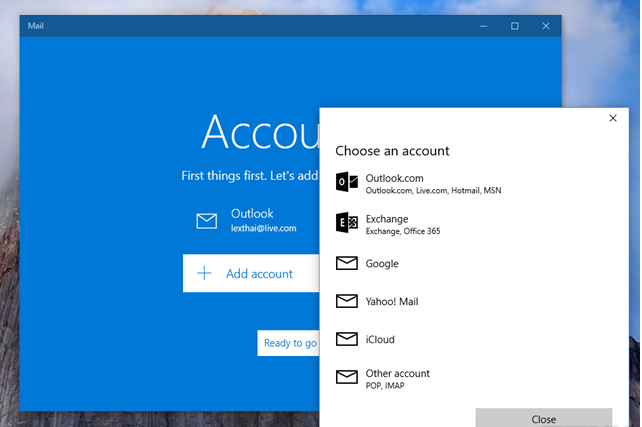
Task: Click the plus icon on Add account
Action: (x=204, y=273)
